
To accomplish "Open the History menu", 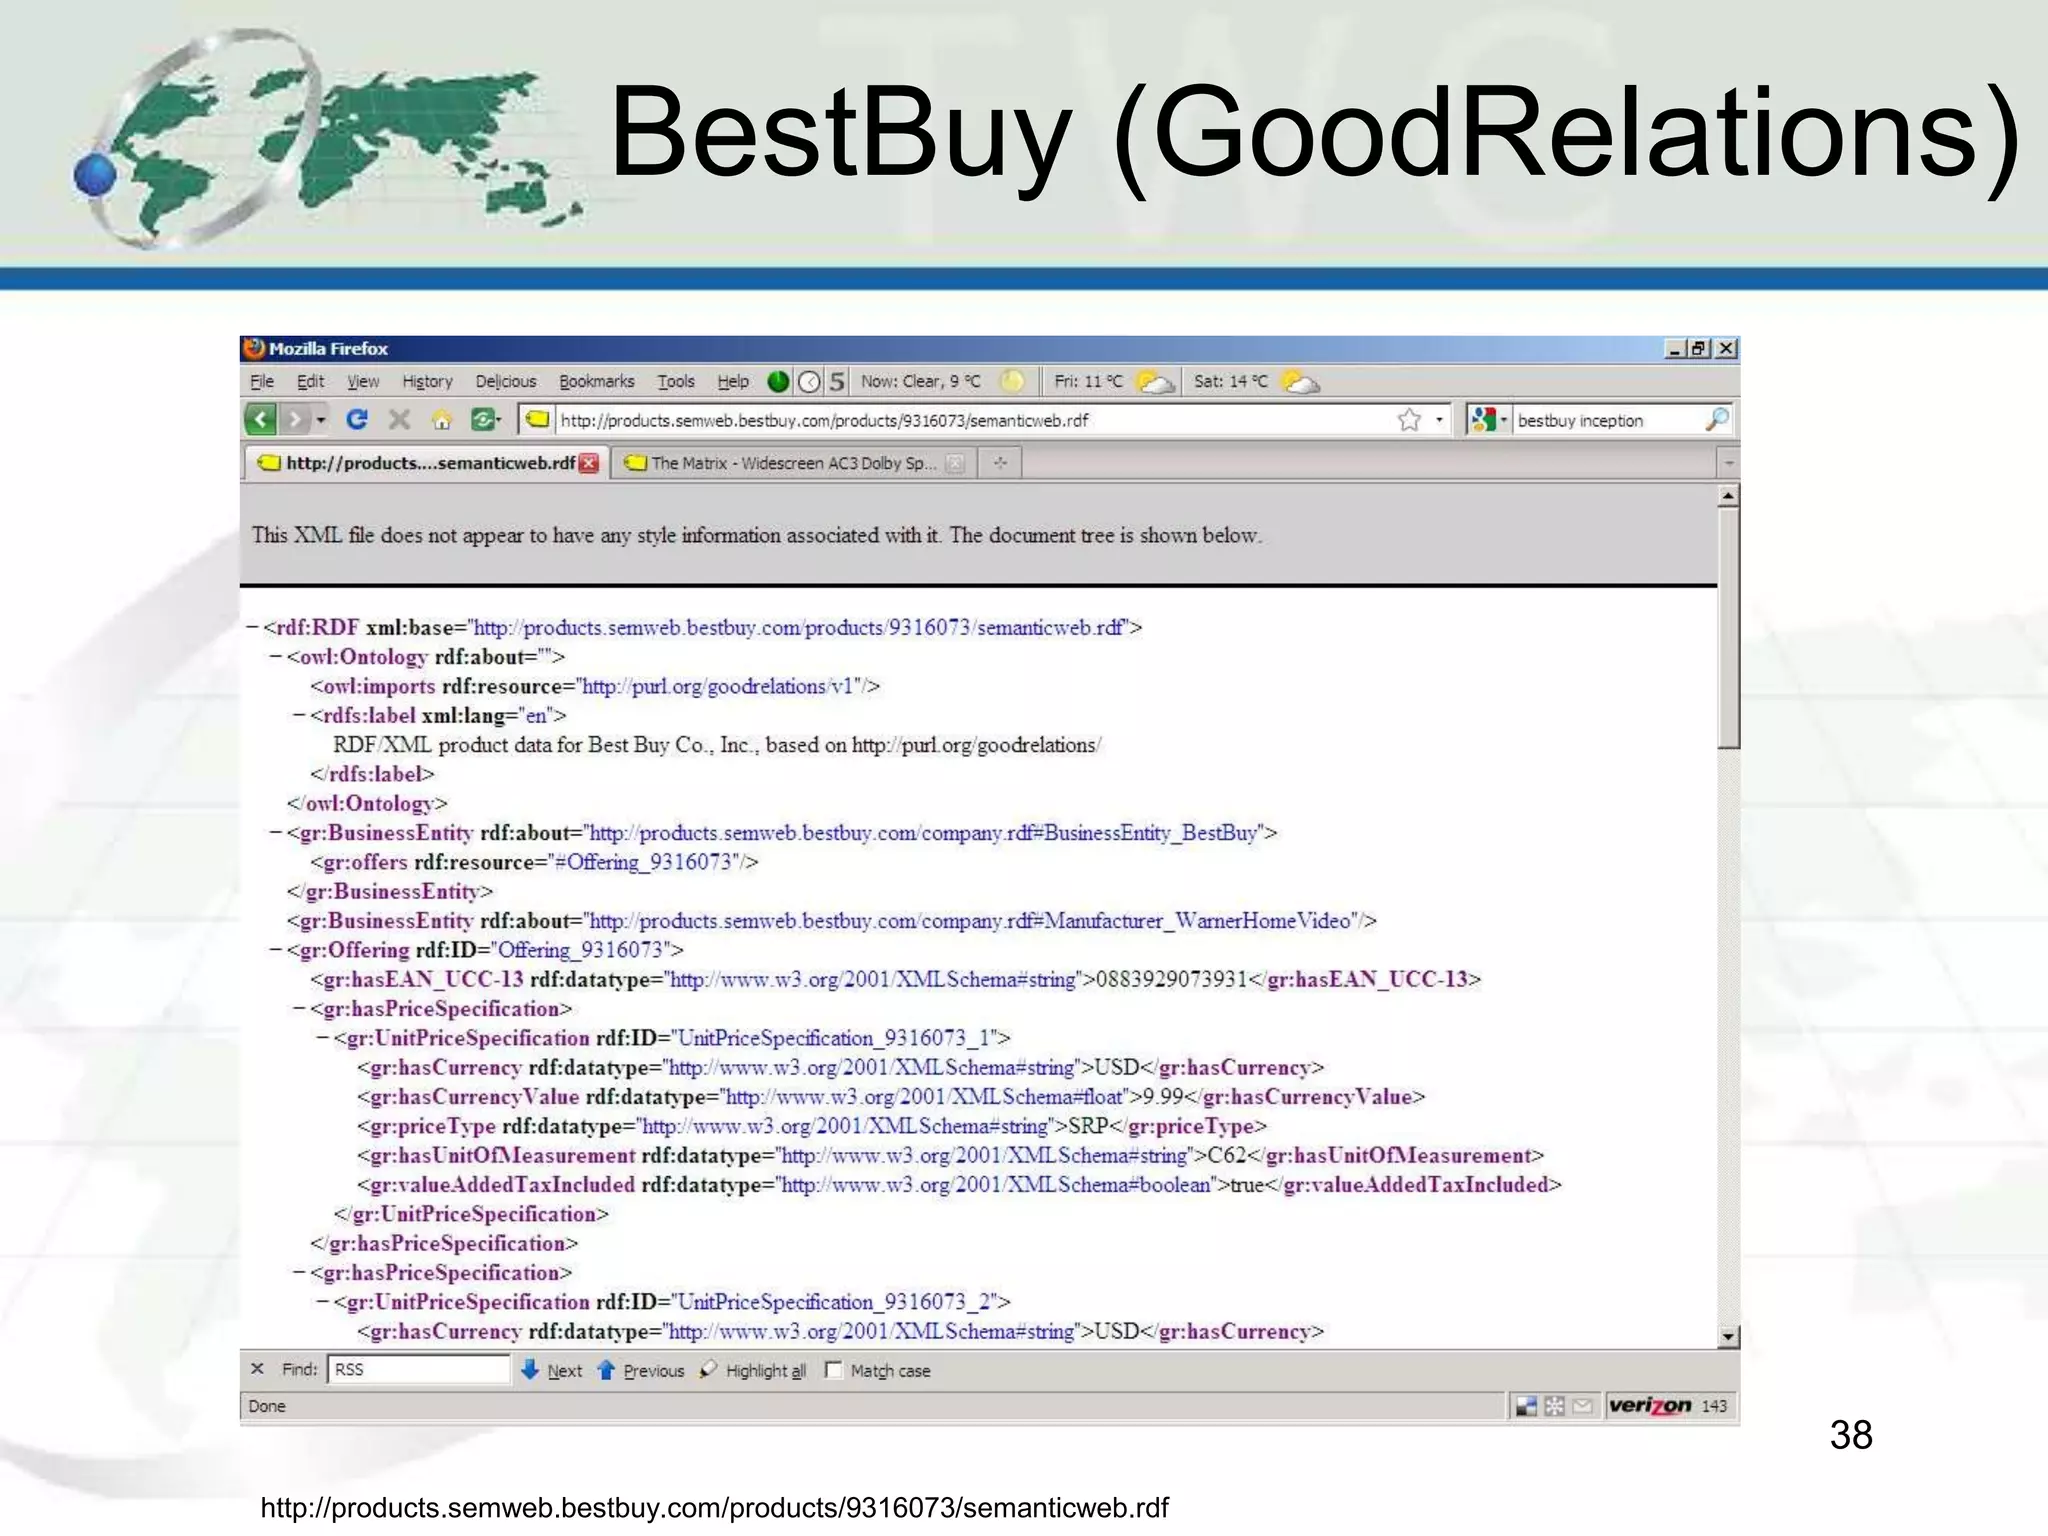I will (x=427, y=381).
